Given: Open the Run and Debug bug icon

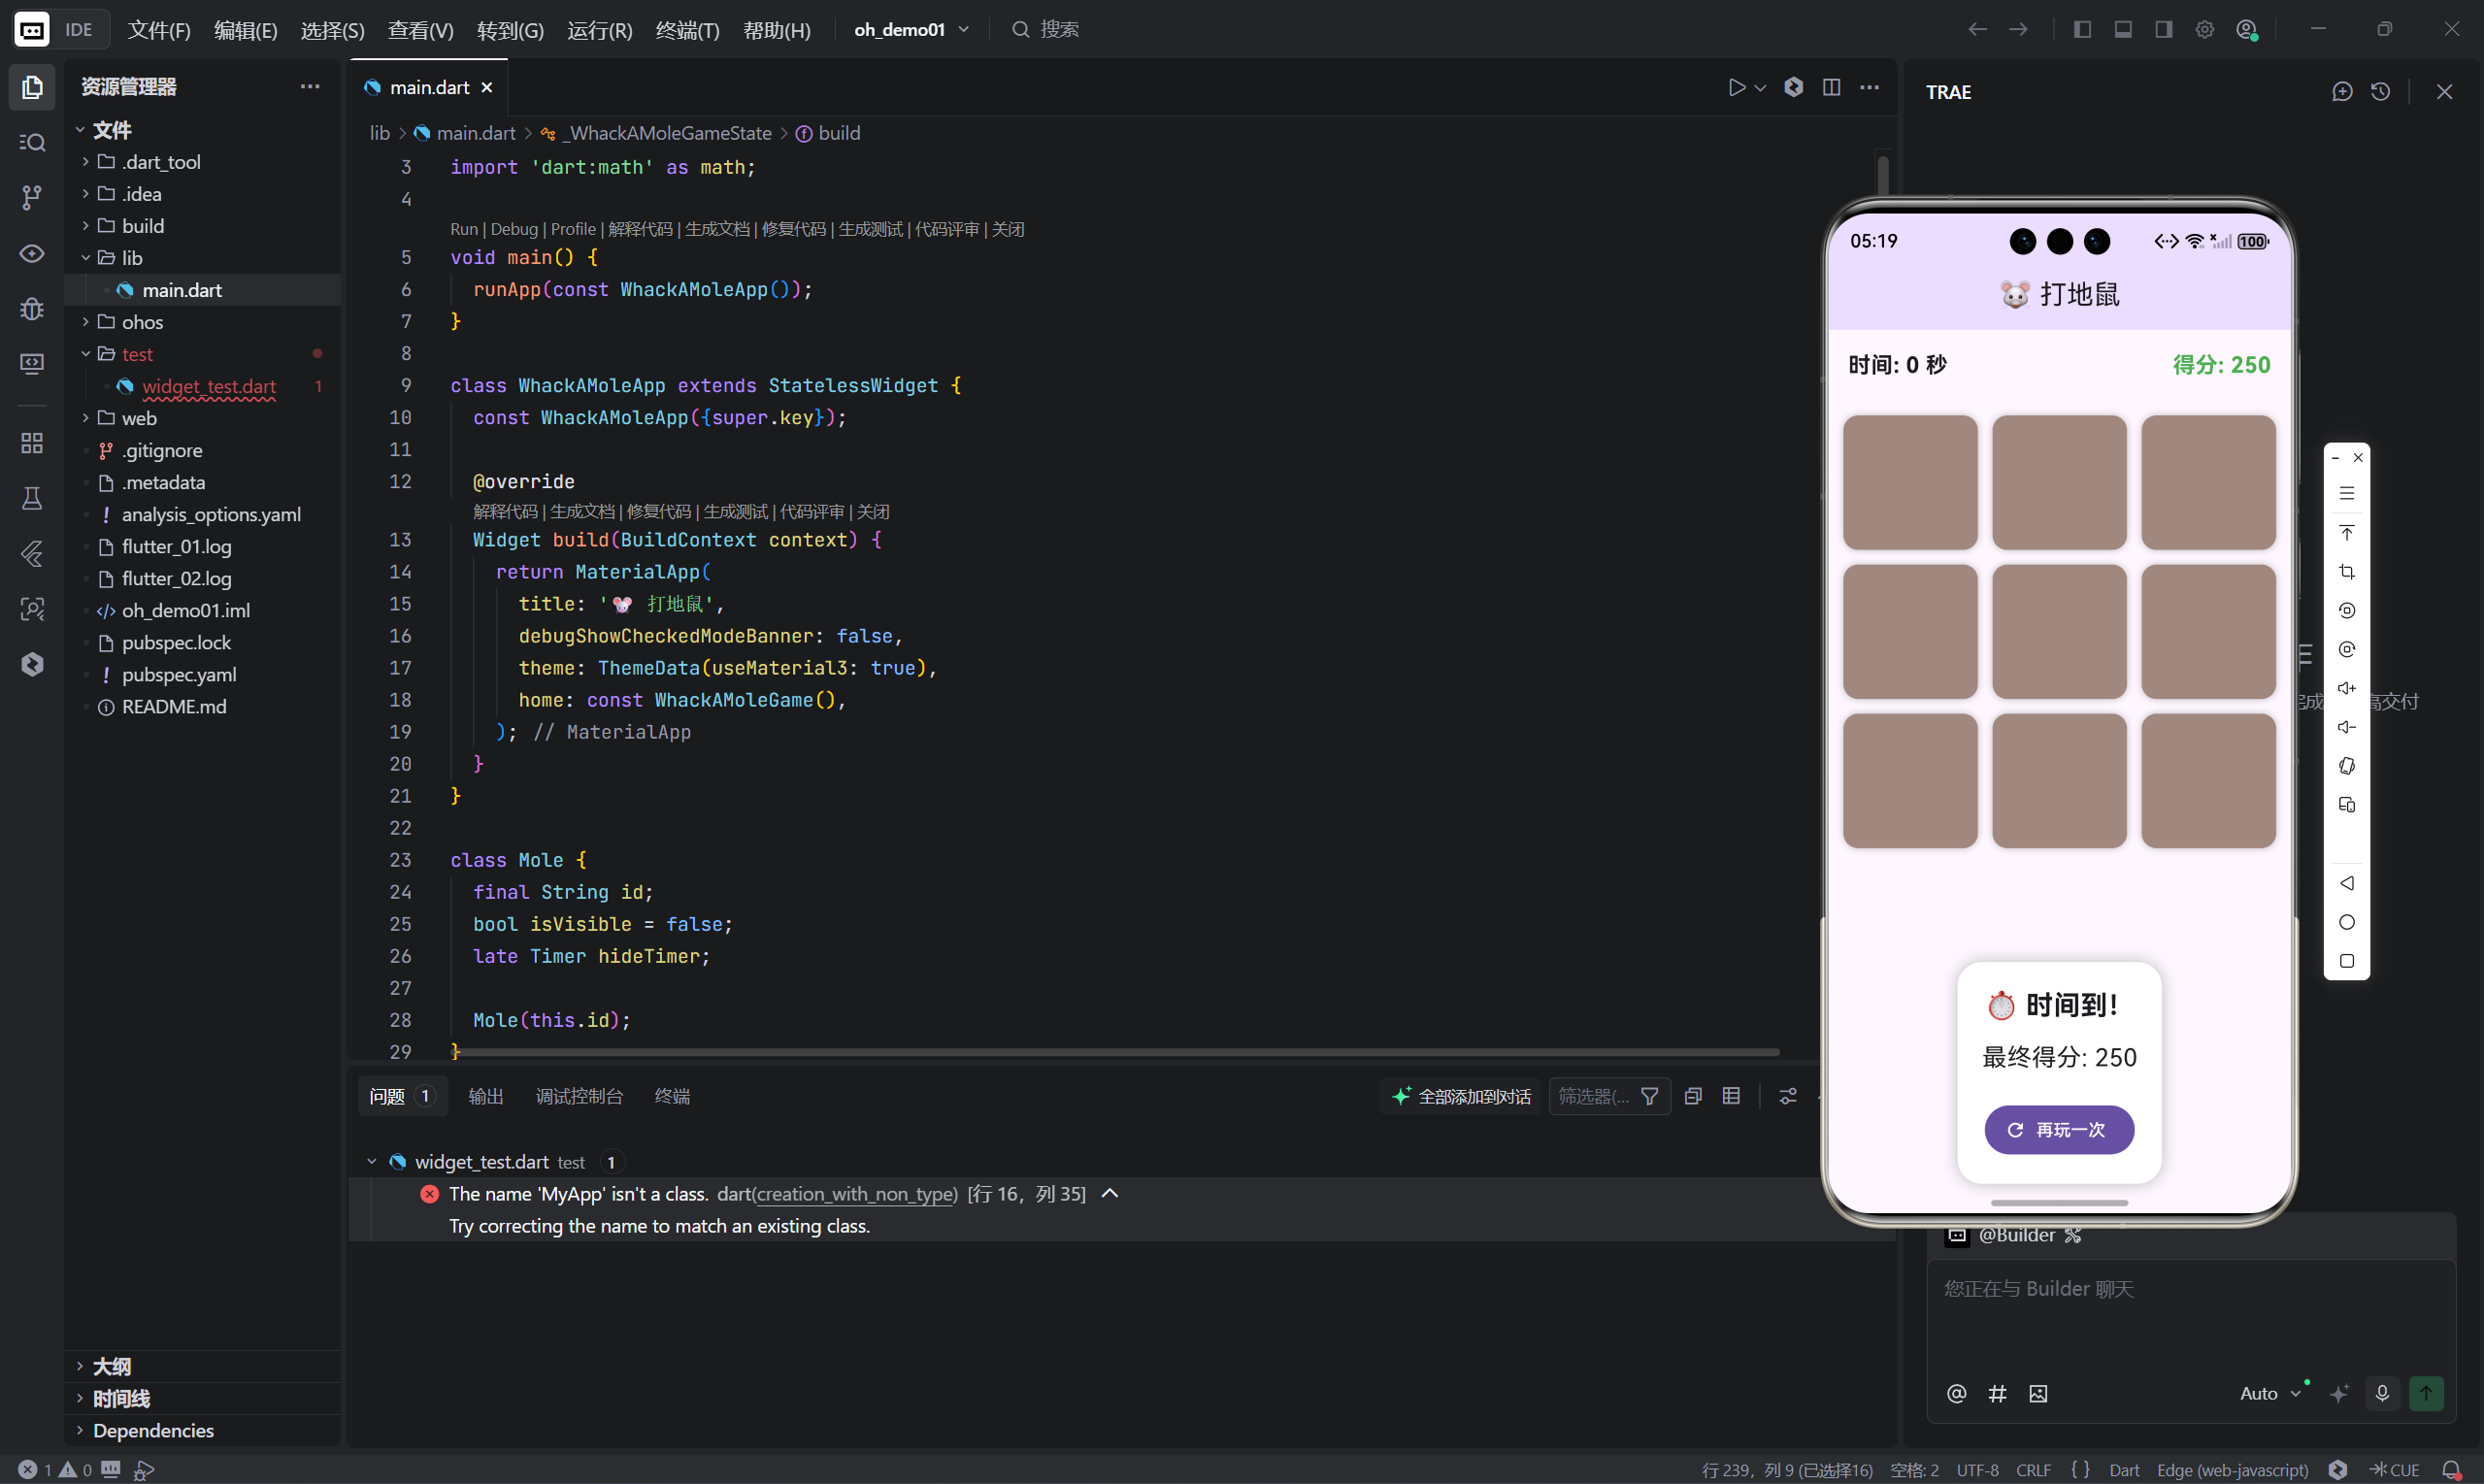Looking at the screenshot, I should point(32,308).
